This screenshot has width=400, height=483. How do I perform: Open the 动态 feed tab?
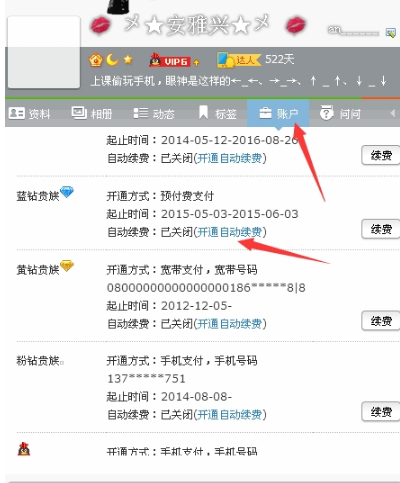click(x=154, y=114)
